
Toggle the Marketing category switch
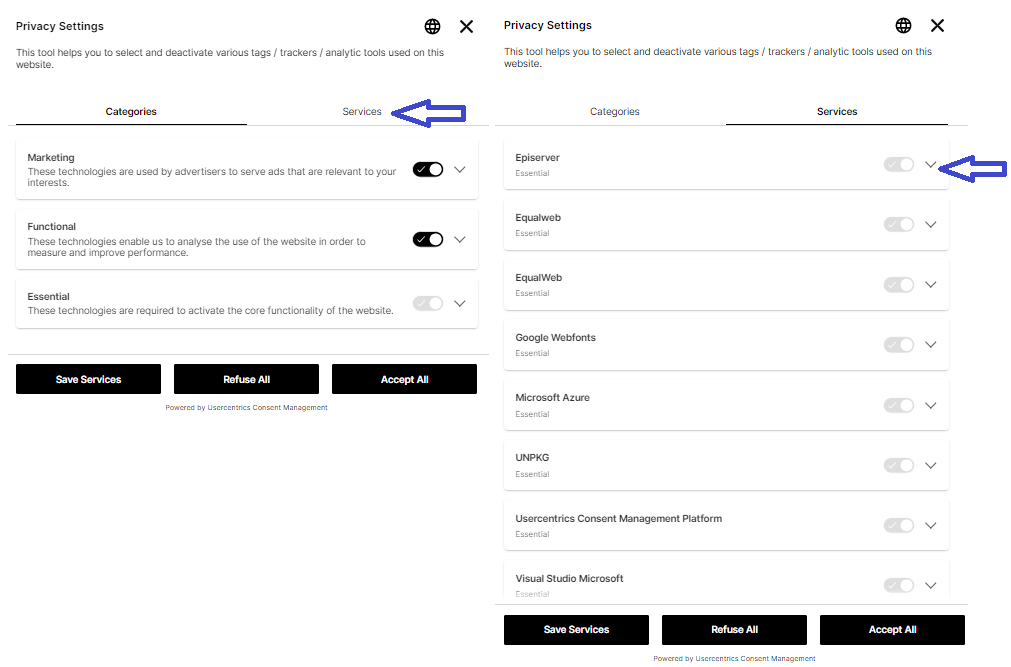point(428,170)
